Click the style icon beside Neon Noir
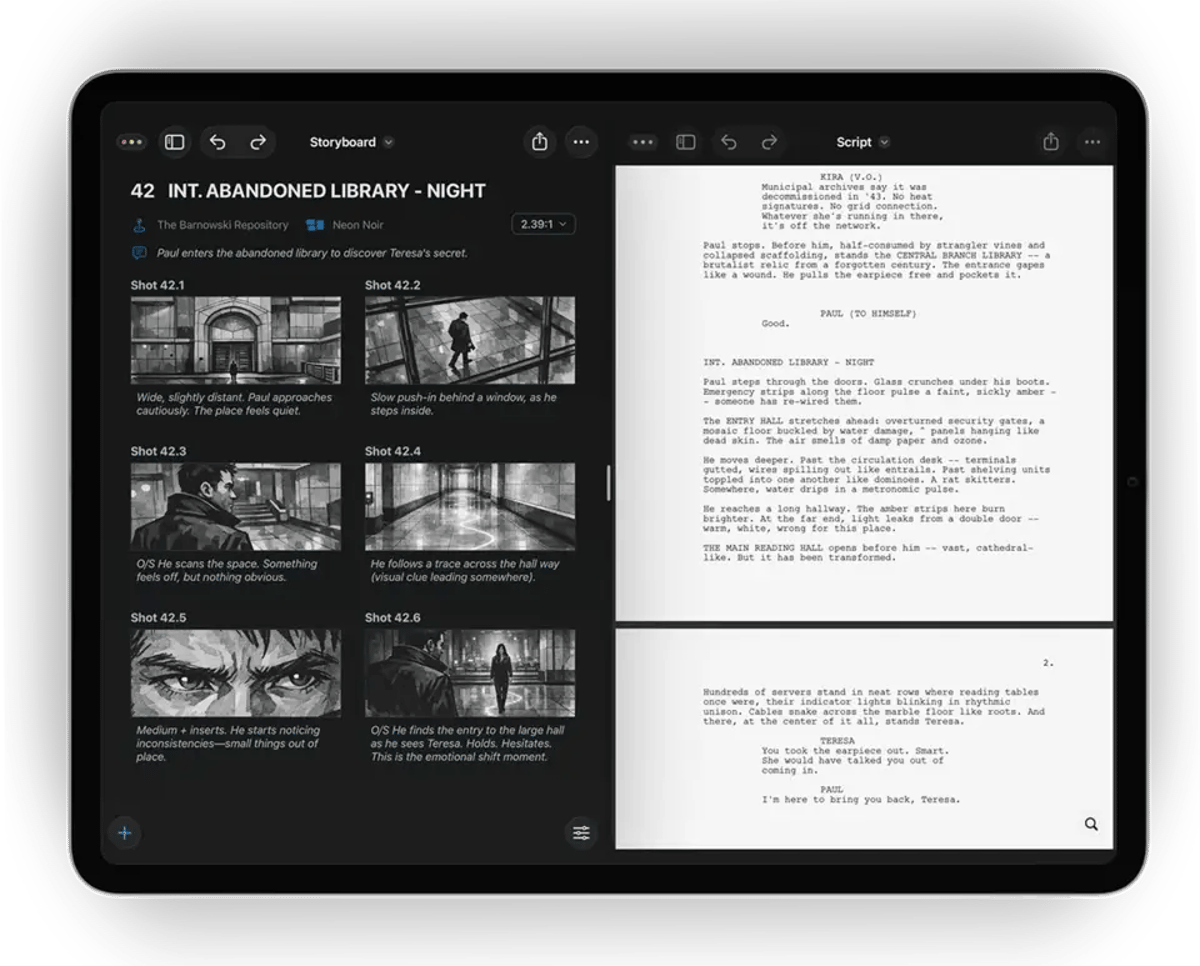 (x=315, y=225)
